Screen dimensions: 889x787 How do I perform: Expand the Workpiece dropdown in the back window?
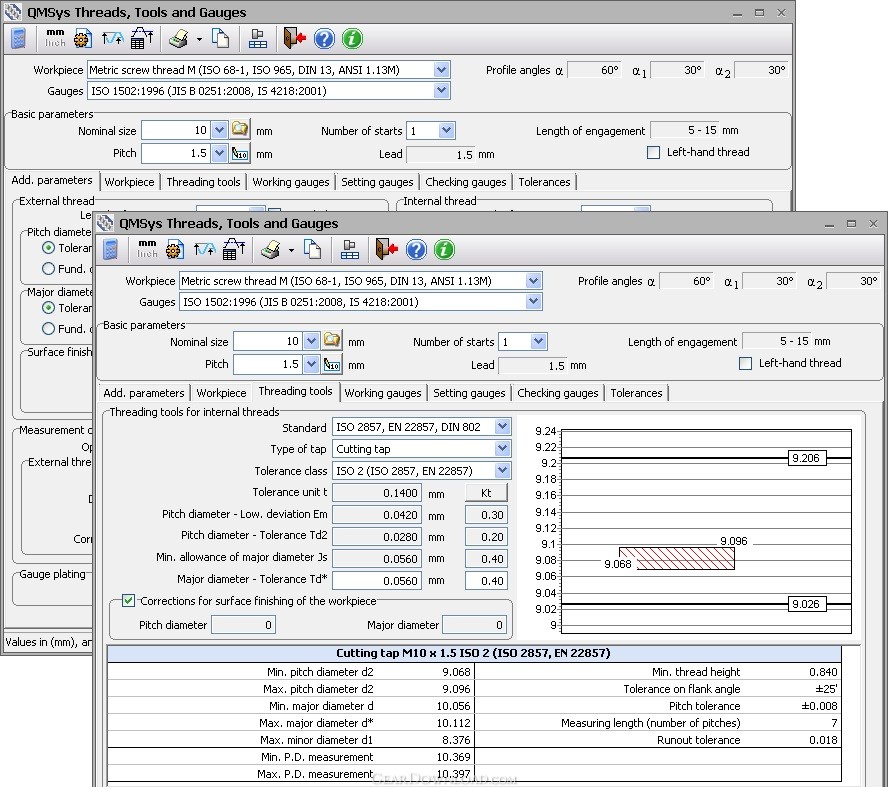coord(441,70)
